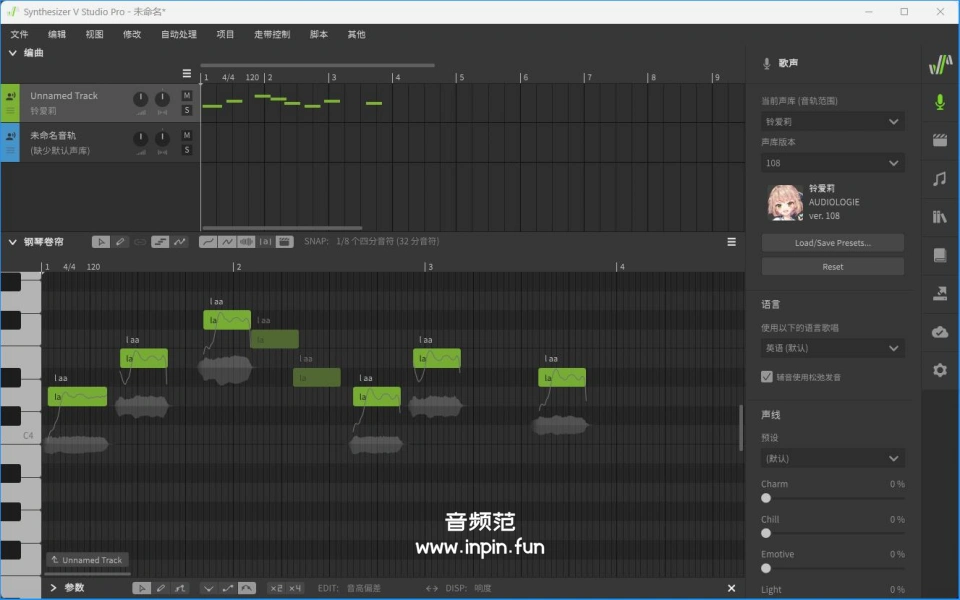
Task: Open the SNAP 1/8 quantize setting
Action: [388, 241]
